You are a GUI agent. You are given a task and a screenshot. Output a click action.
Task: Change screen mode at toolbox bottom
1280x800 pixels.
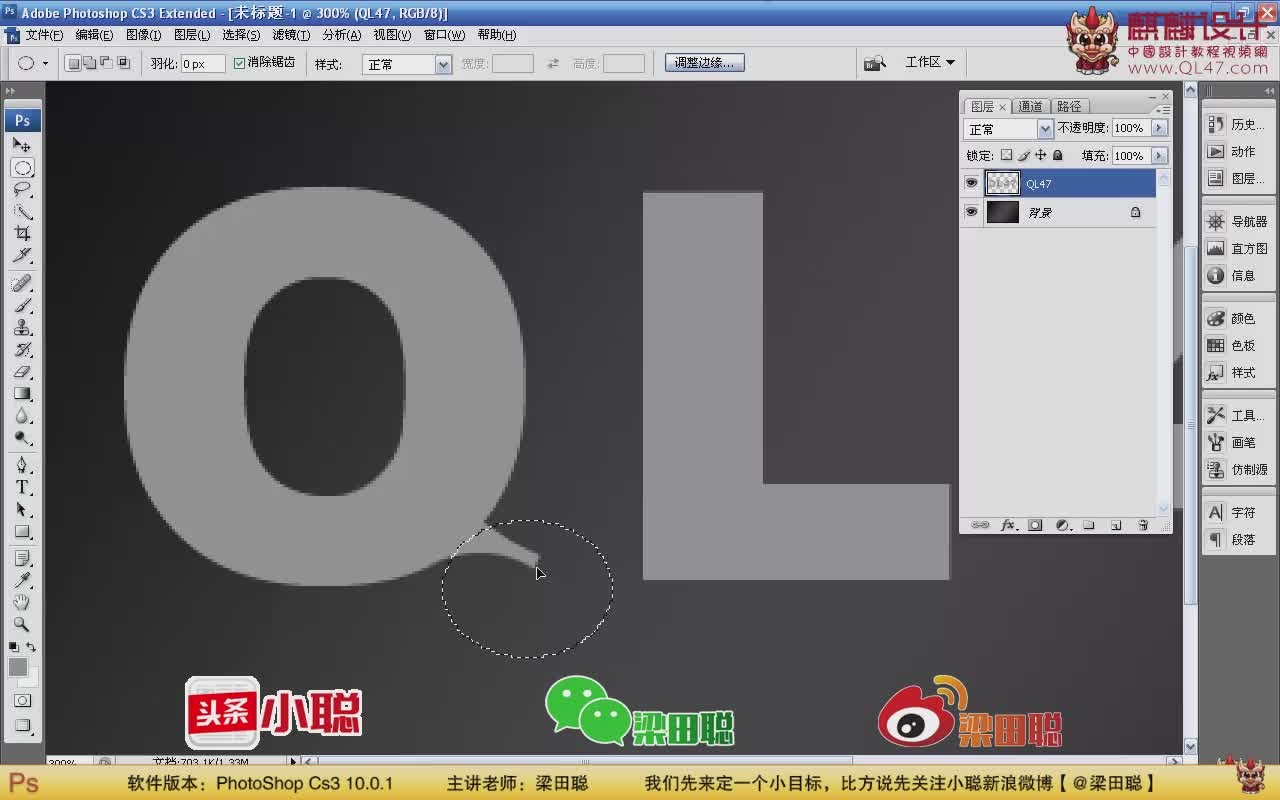22,726
